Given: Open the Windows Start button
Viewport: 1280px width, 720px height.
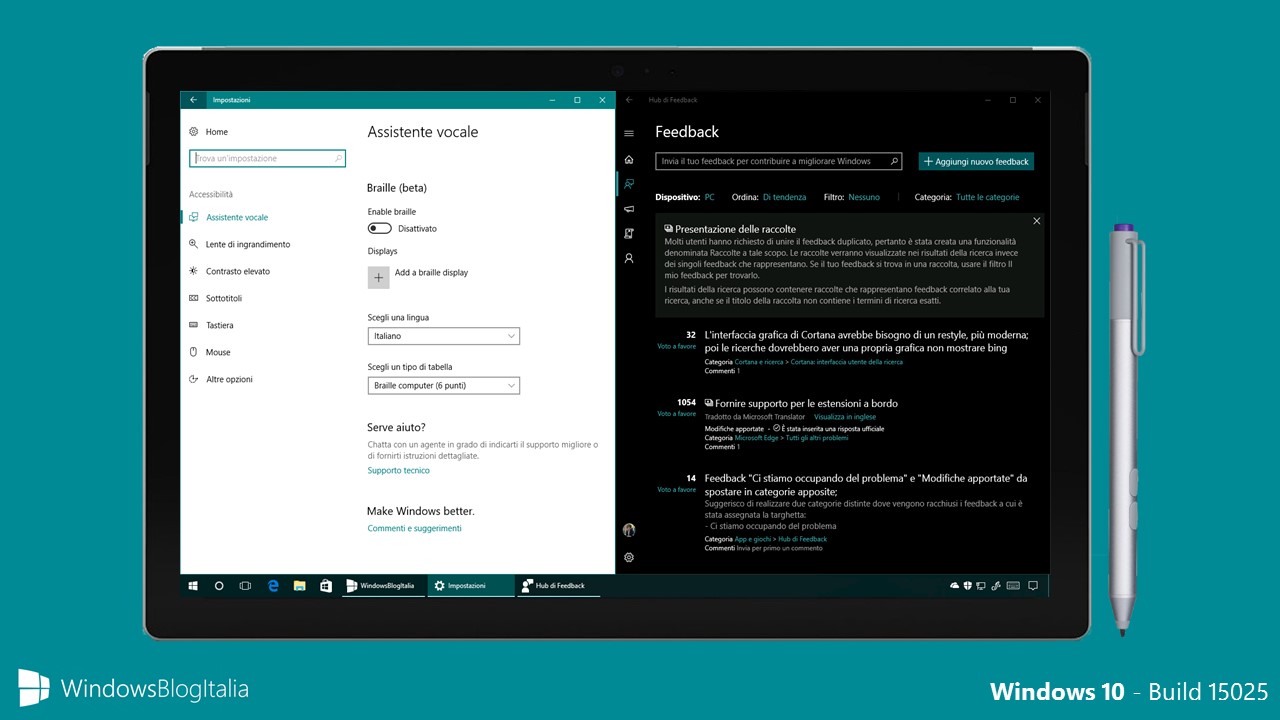Looking at the screenshot, I should click(193, 586).
